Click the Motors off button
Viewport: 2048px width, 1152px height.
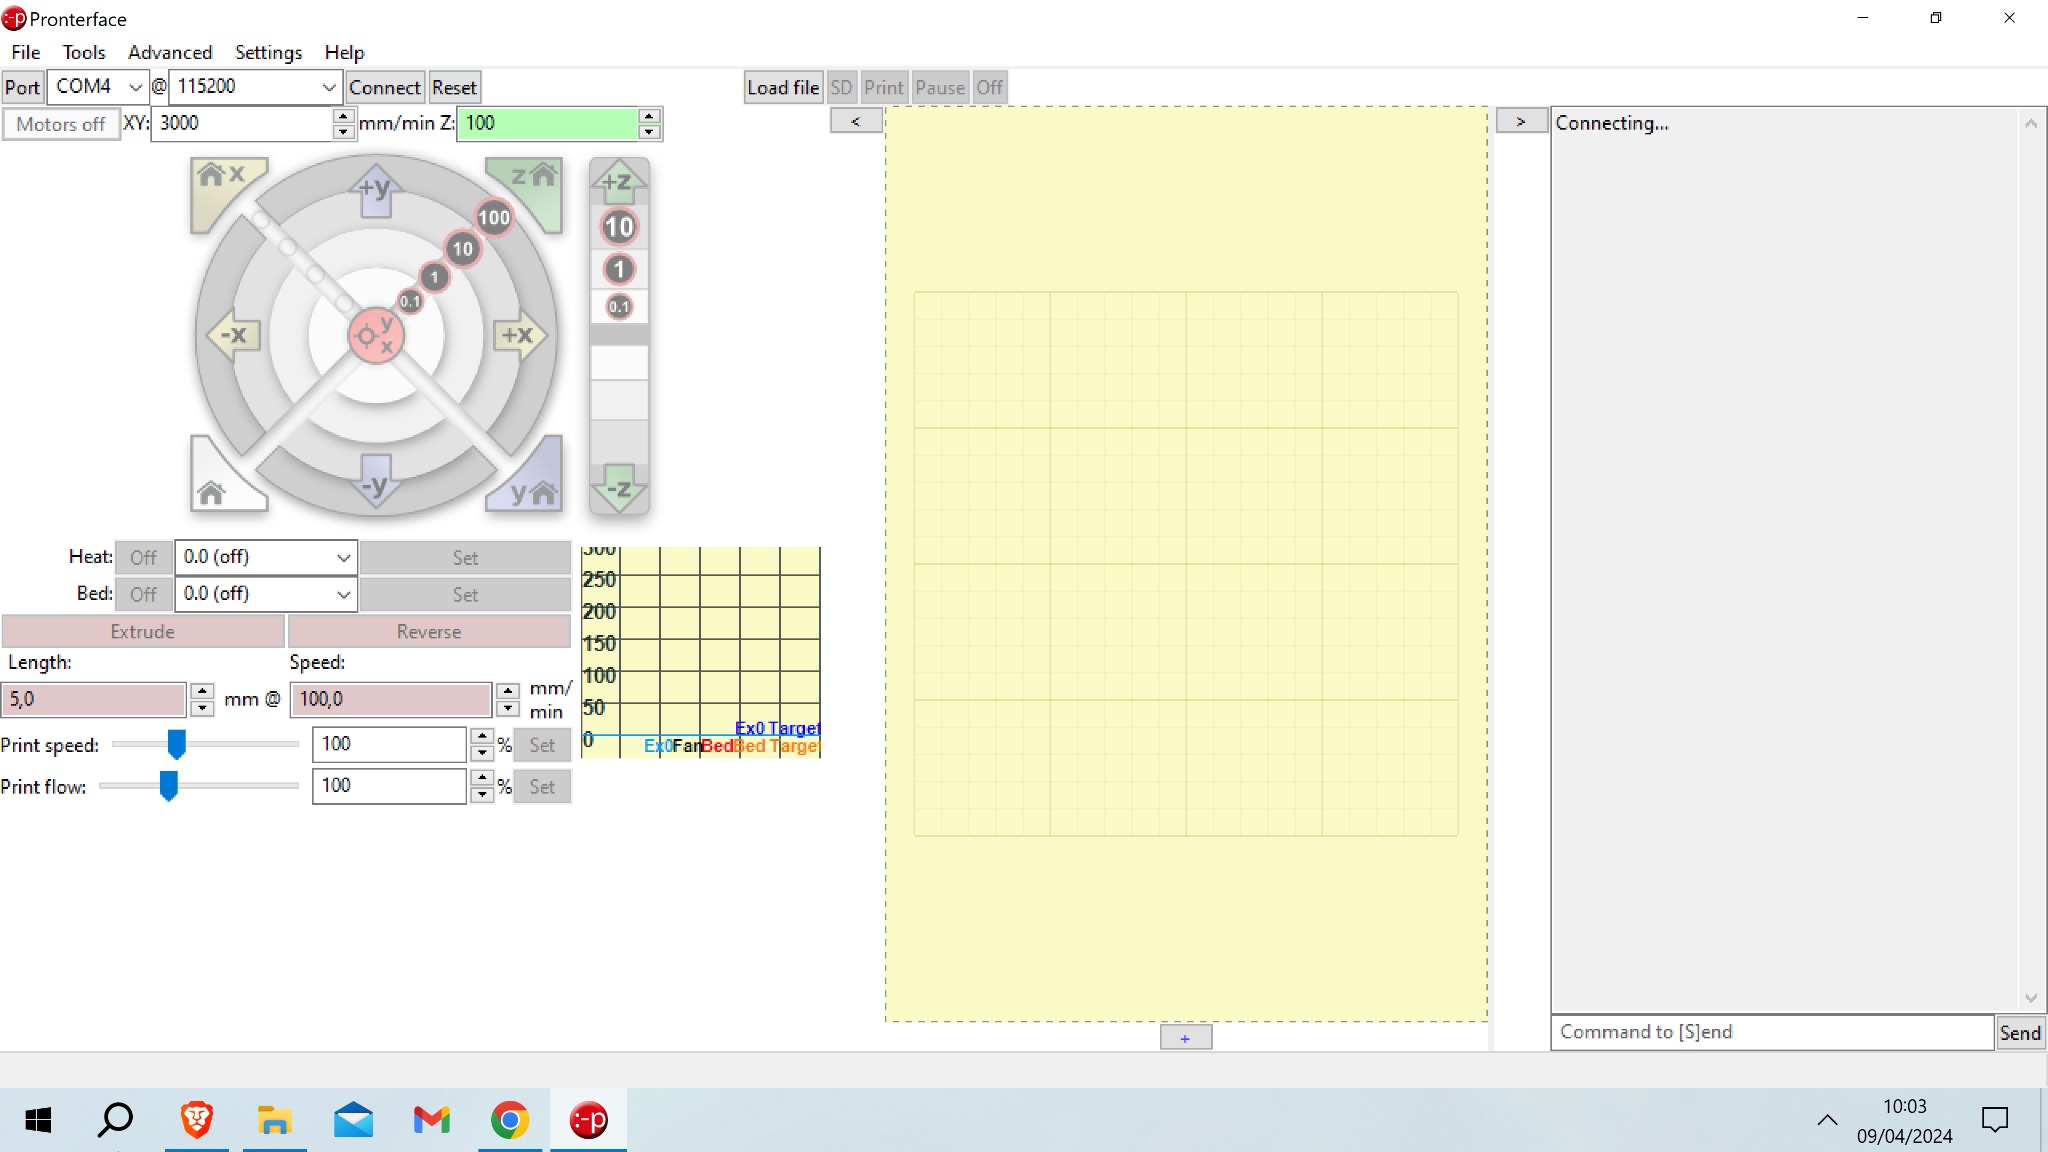pyautogui.click(x=61, y=124)
